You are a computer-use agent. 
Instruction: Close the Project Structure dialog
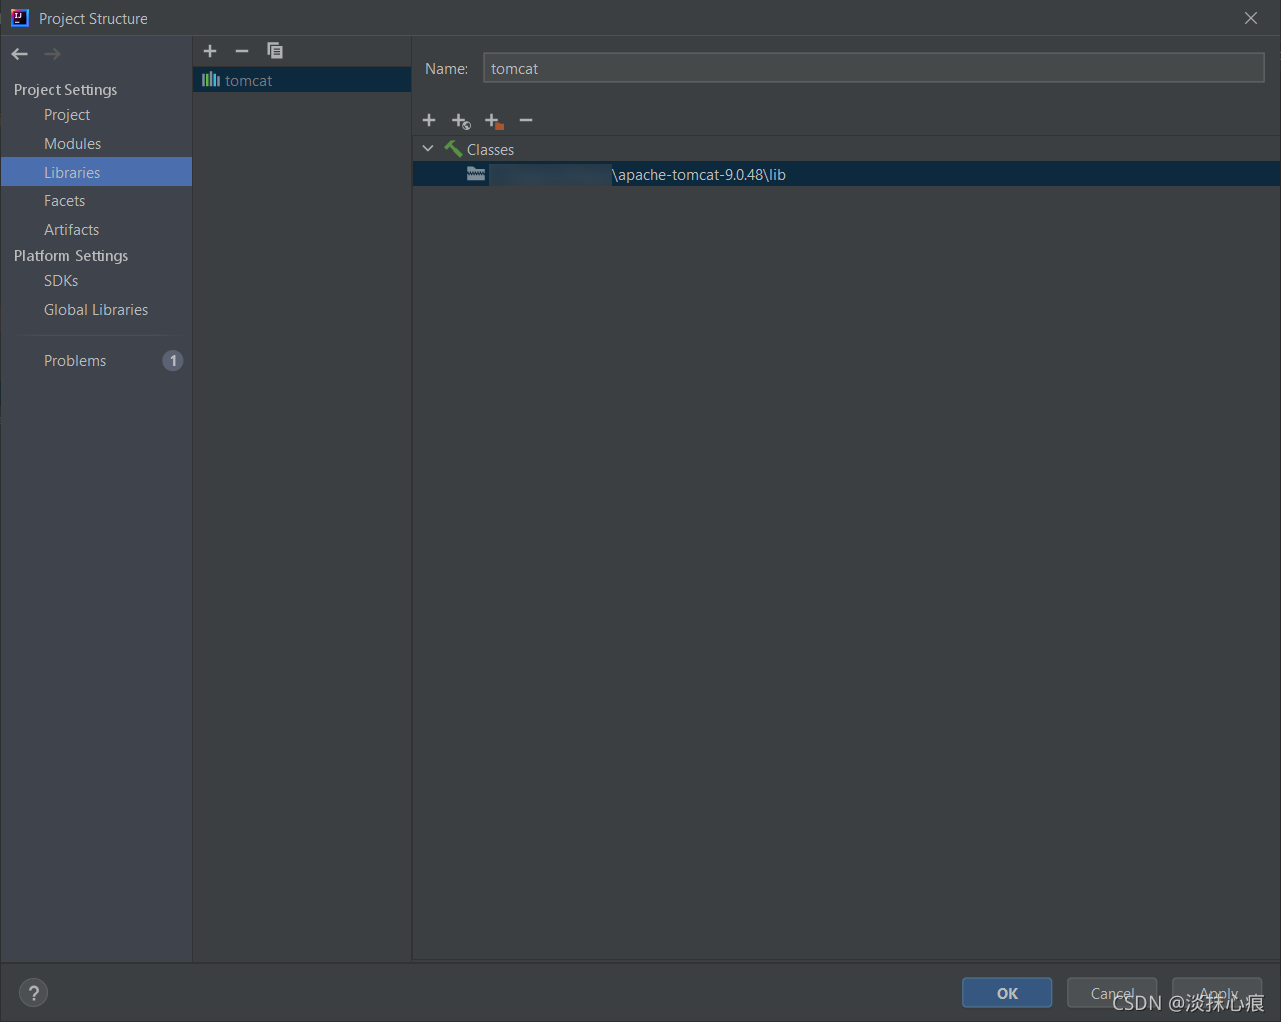click(1251, 18)
